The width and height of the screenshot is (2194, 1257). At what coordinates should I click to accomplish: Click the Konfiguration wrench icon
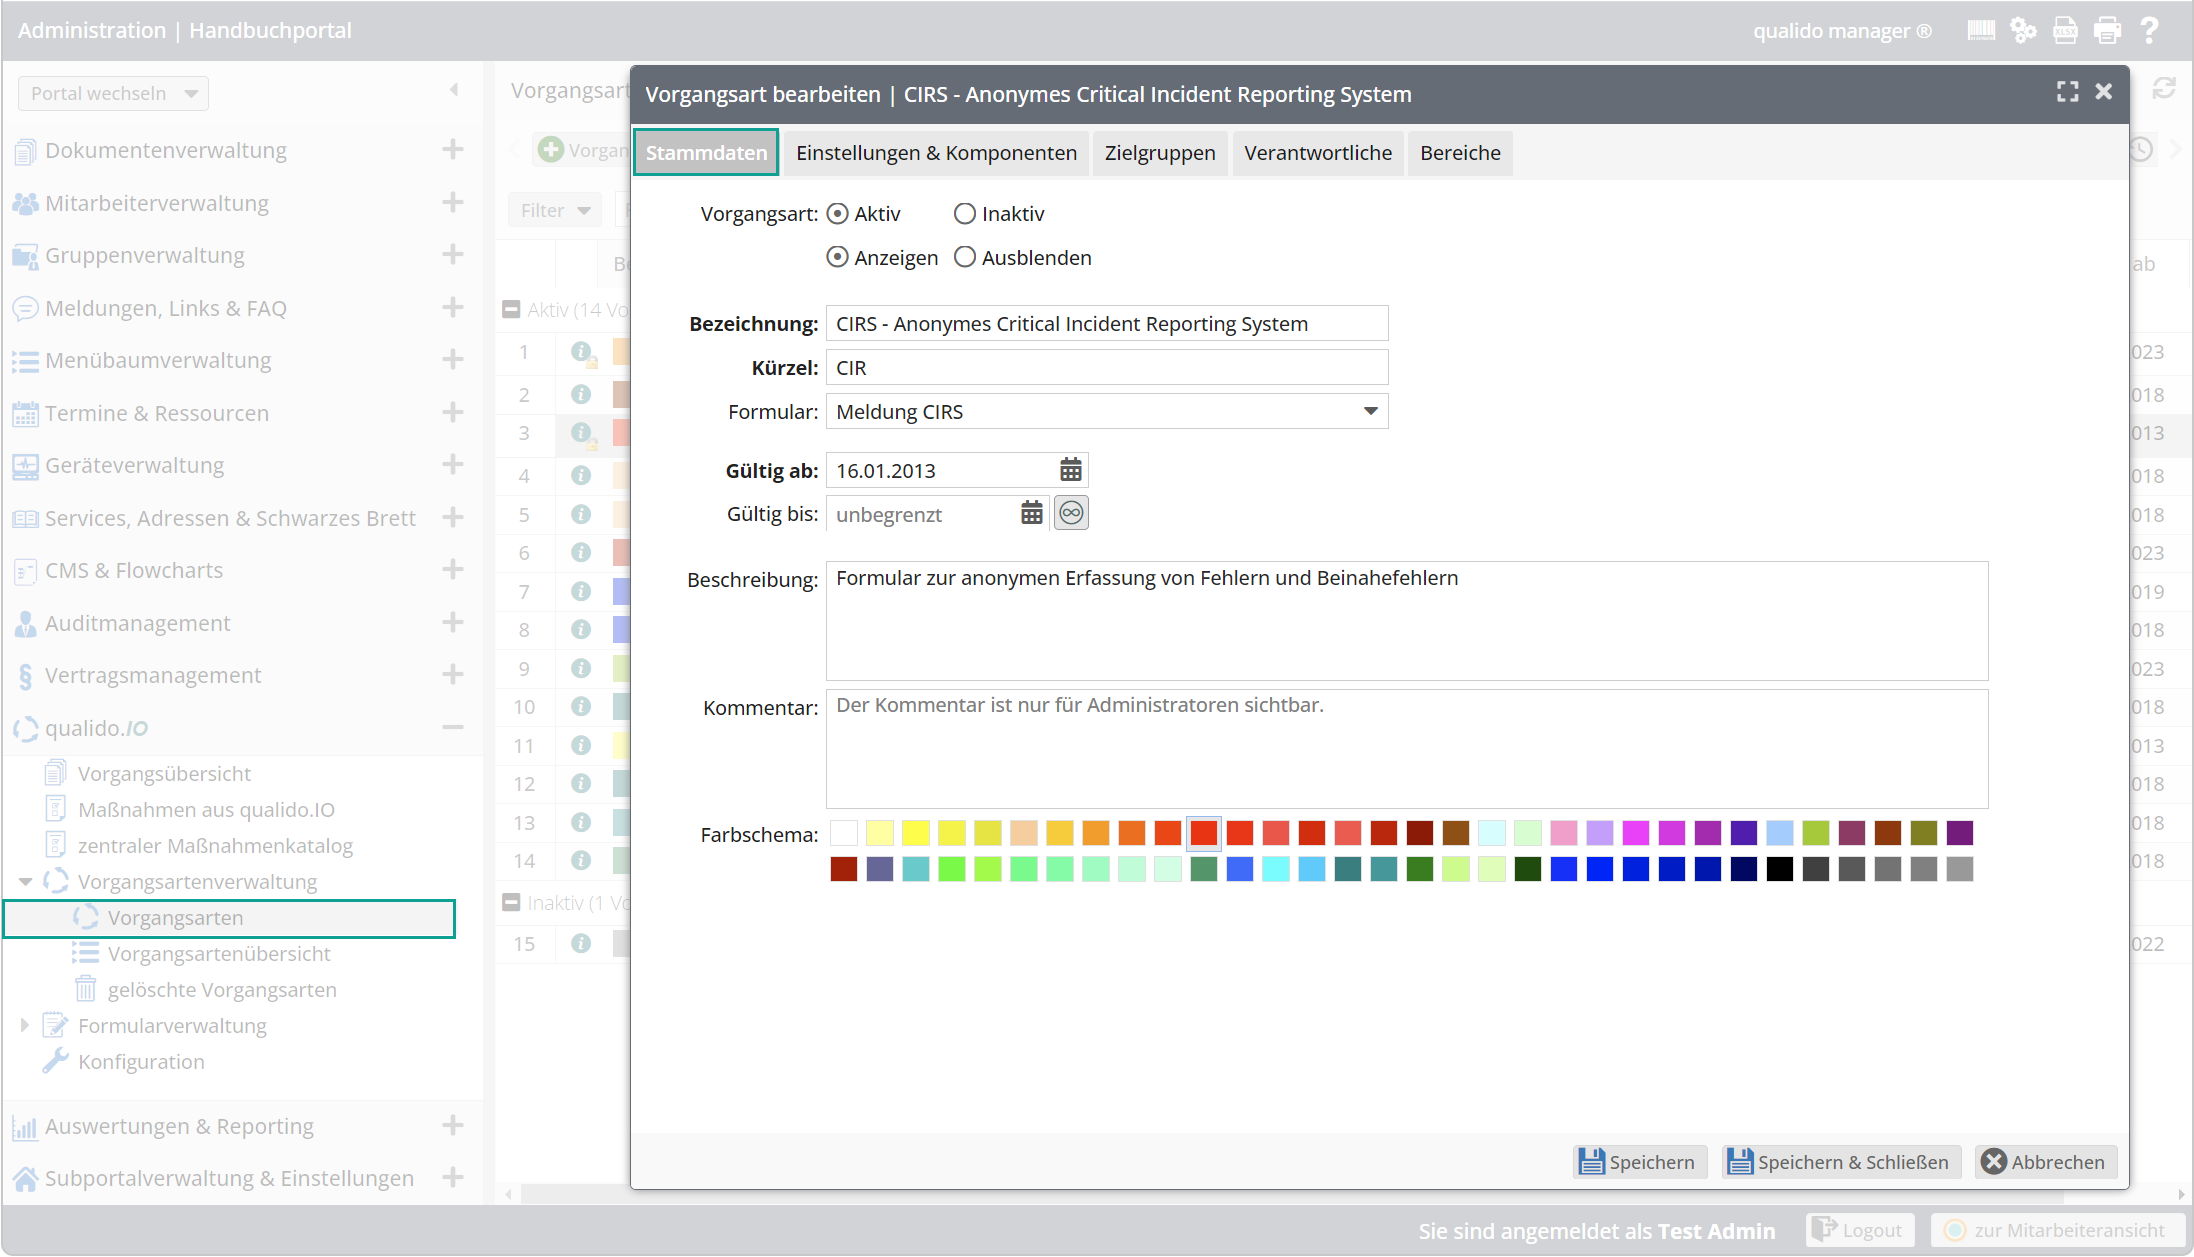[x=55, y=1061]
